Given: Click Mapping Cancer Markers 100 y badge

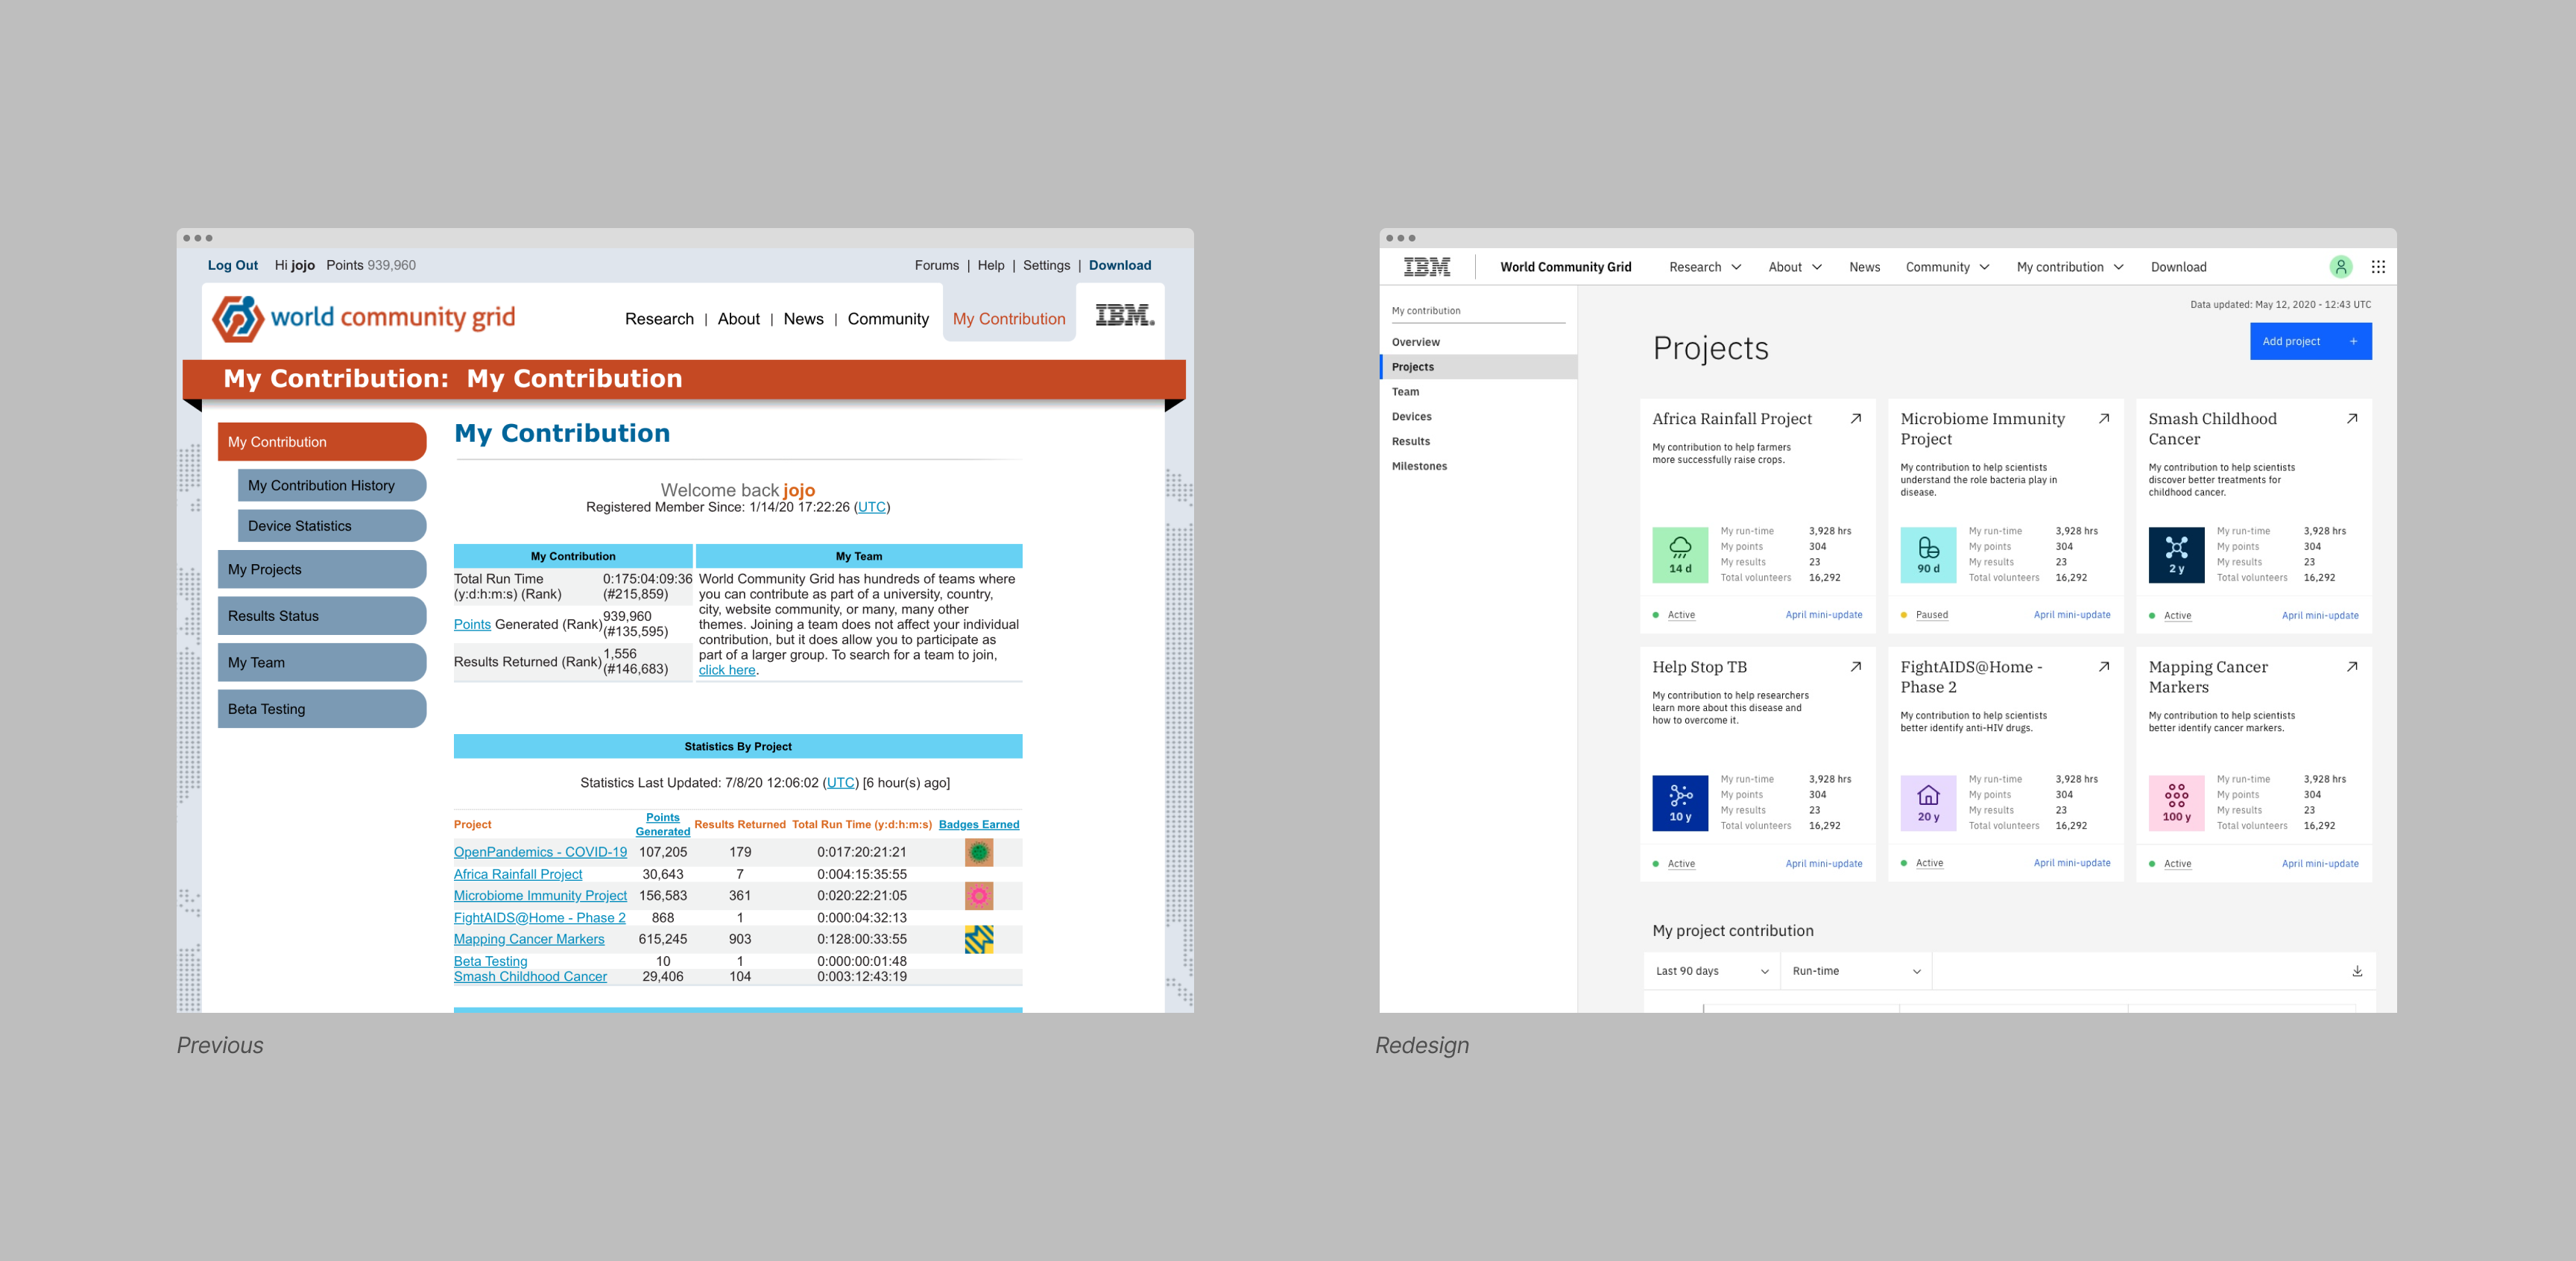Looking at the screenshot, I should point(2176,803).
